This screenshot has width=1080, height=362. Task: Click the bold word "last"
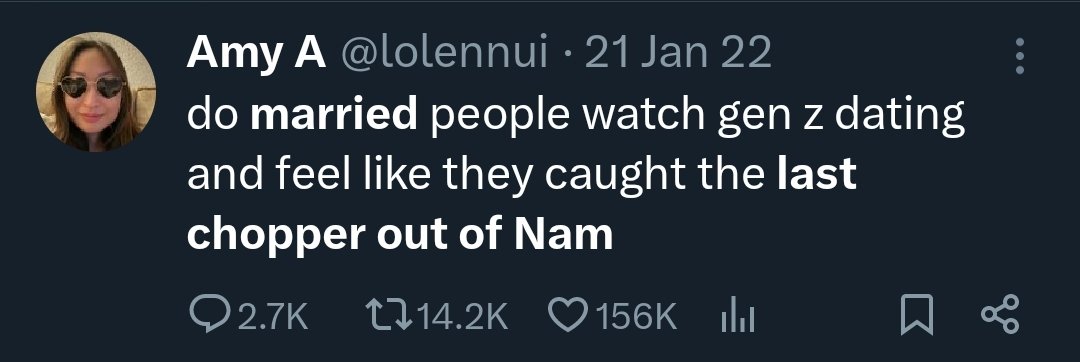817,174
